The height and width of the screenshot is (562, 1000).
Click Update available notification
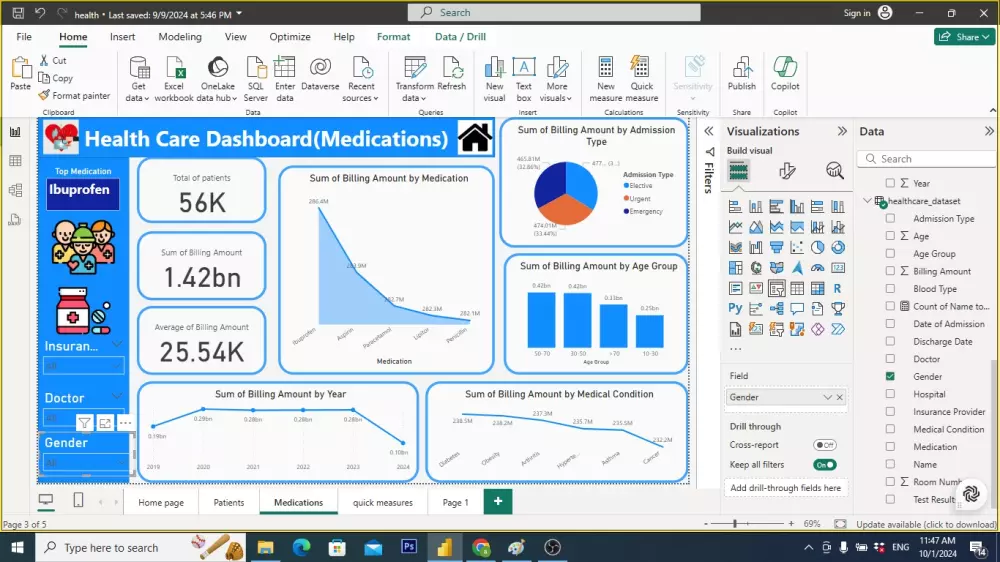point(926,524)
